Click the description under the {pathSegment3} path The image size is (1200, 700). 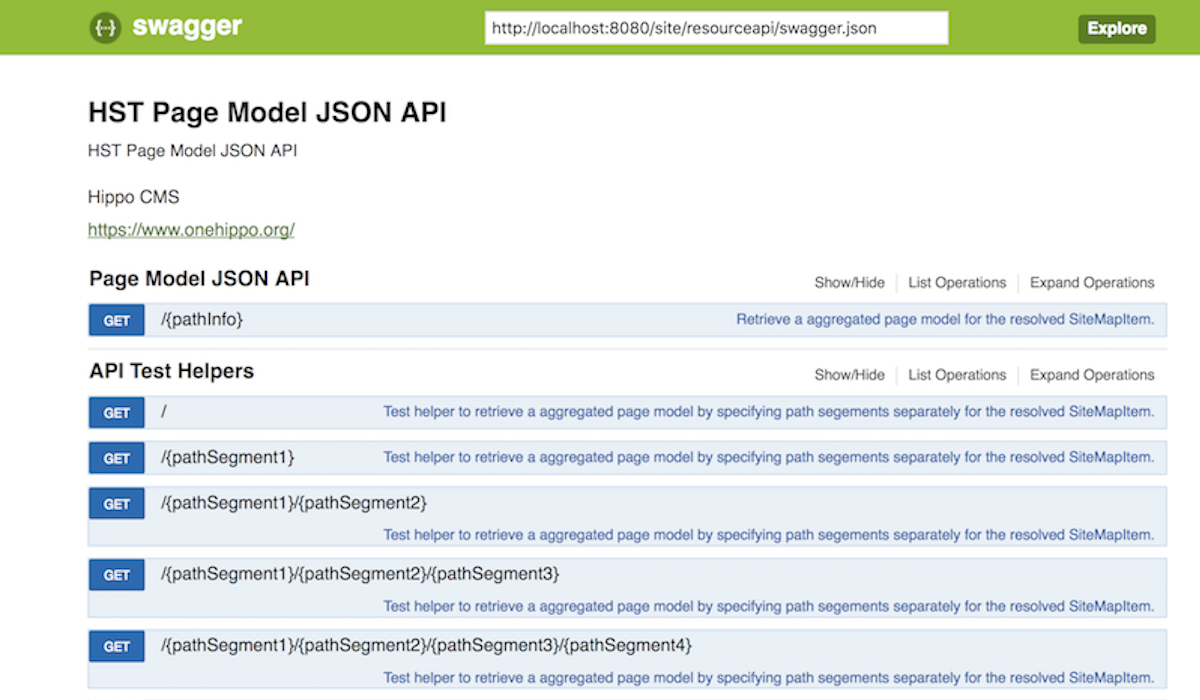[x=769, y=607]
